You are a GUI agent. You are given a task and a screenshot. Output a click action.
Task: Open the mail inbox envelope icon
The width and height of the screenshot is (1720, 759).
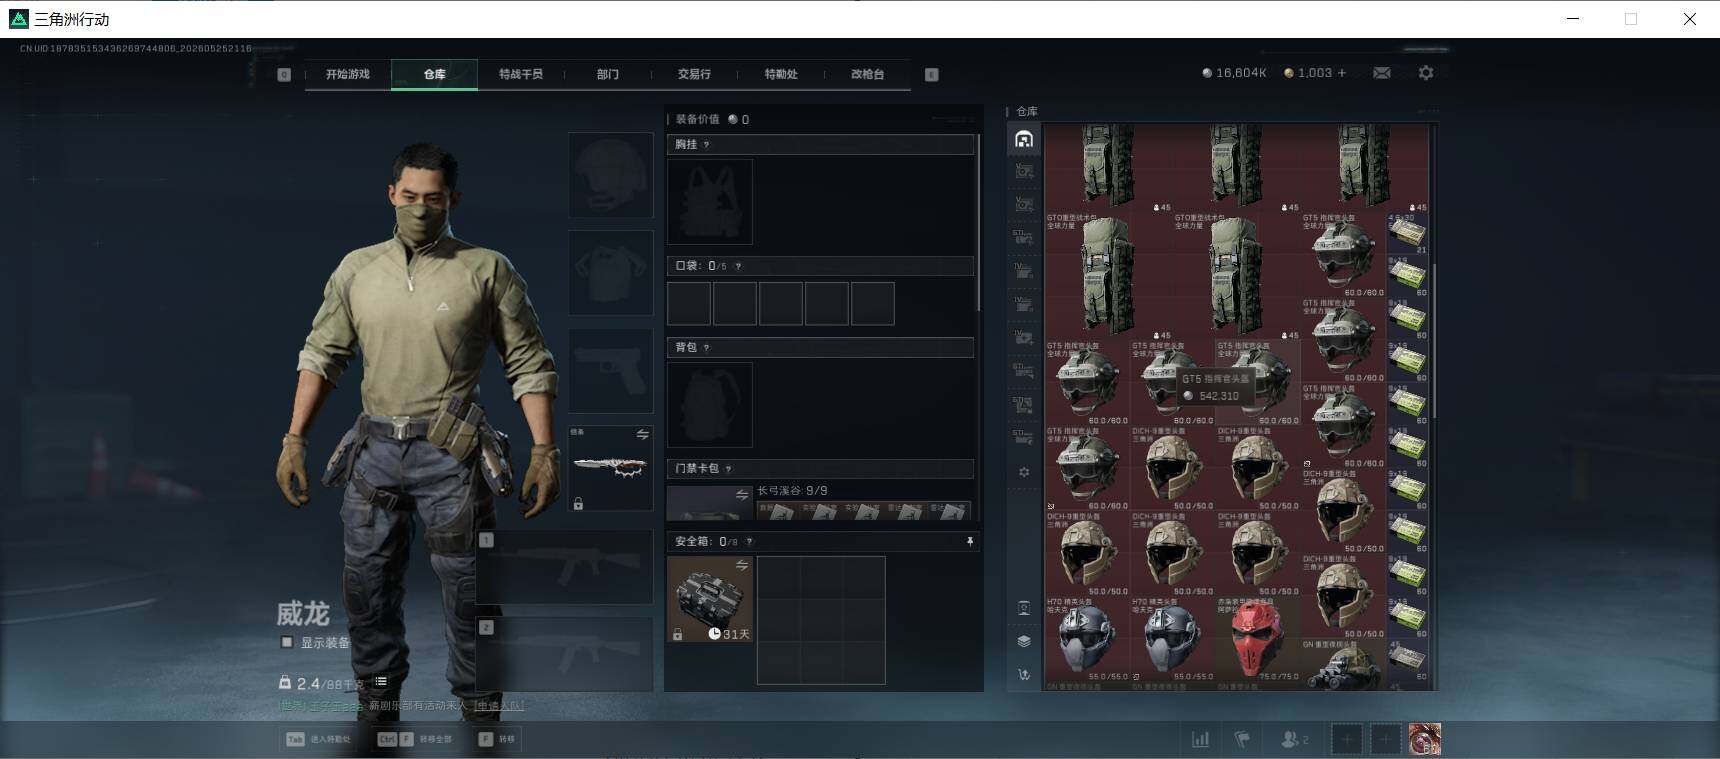(x=1382, y=73)
